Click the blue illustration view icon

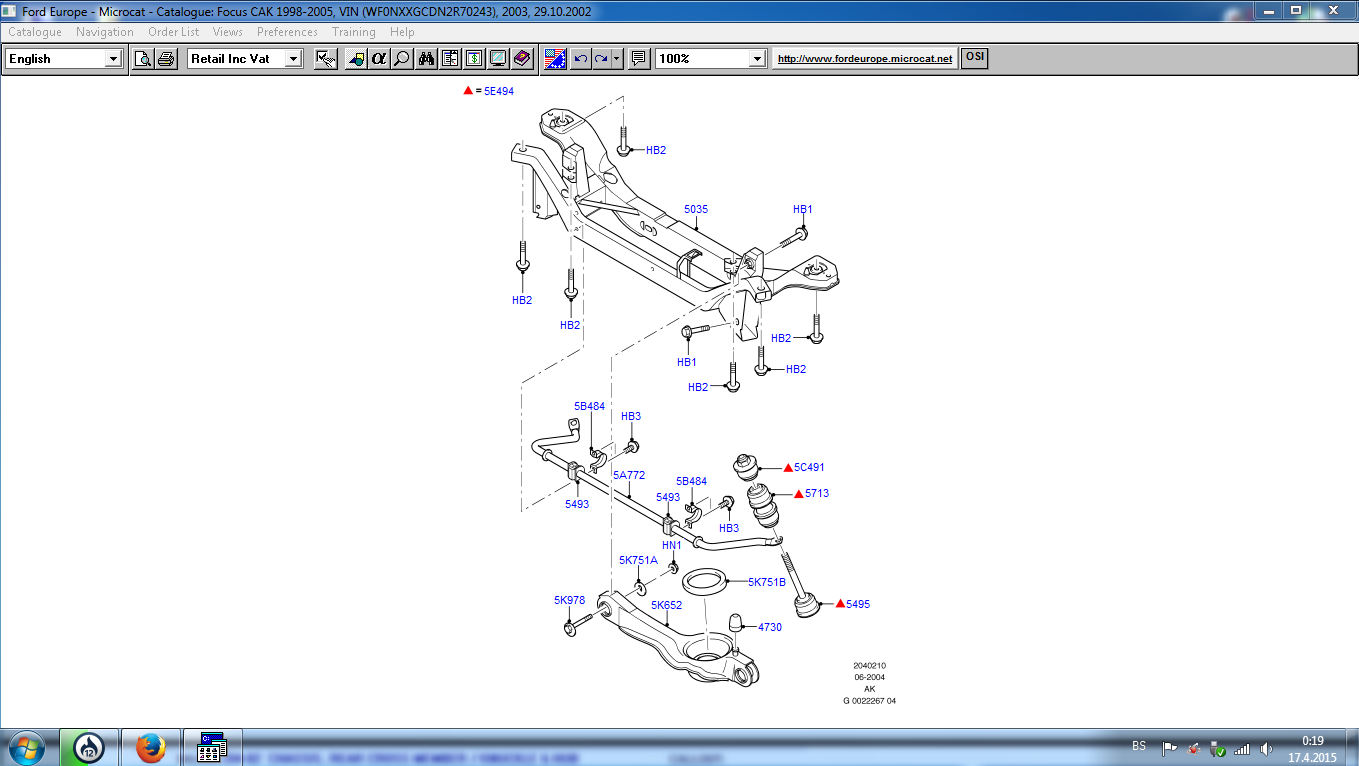tap(556, 59)
